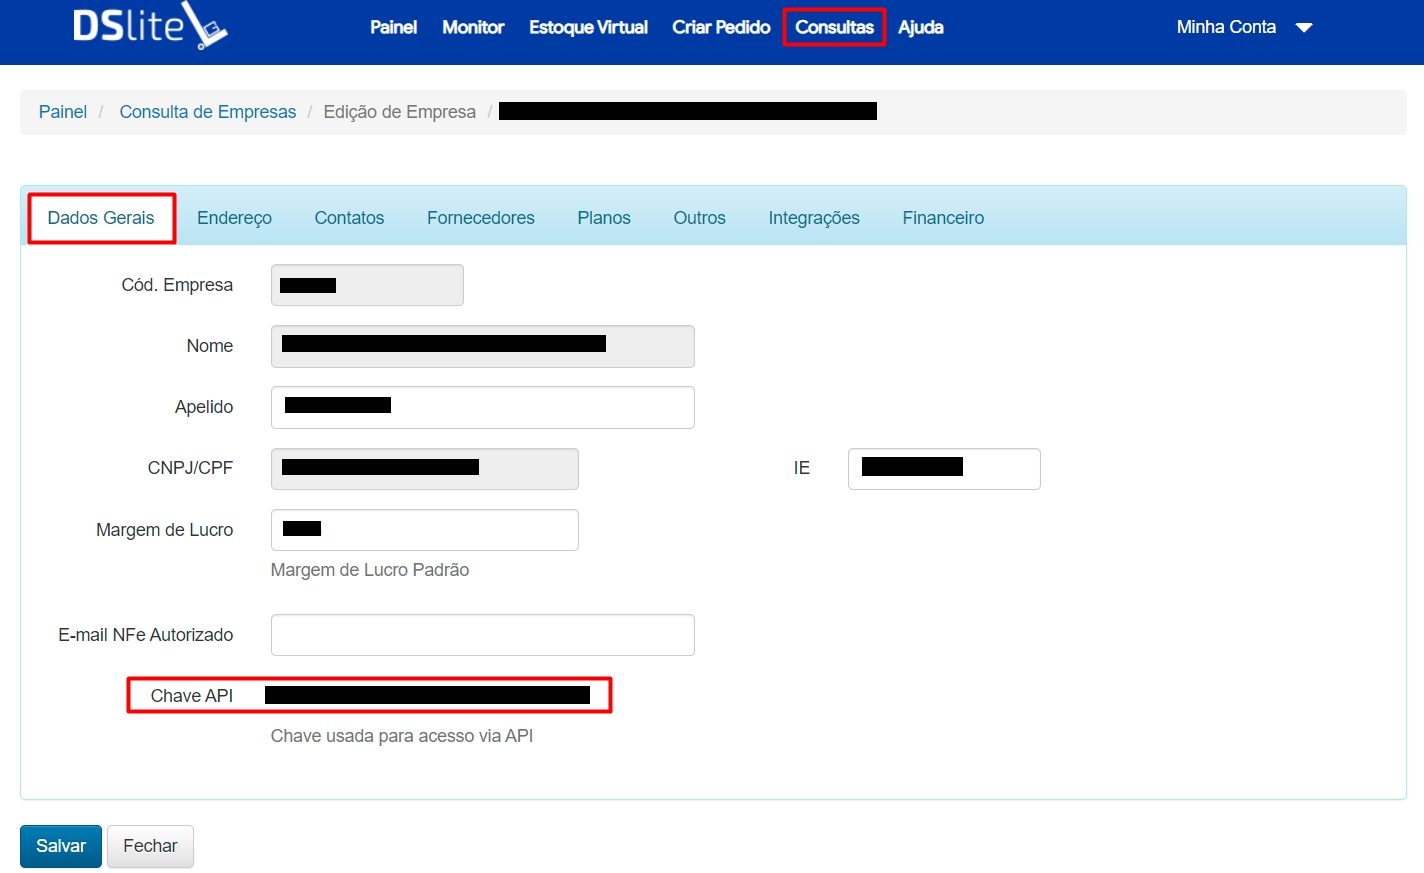Open the Fornecedores tab
1424x873 pixels.
480,218
